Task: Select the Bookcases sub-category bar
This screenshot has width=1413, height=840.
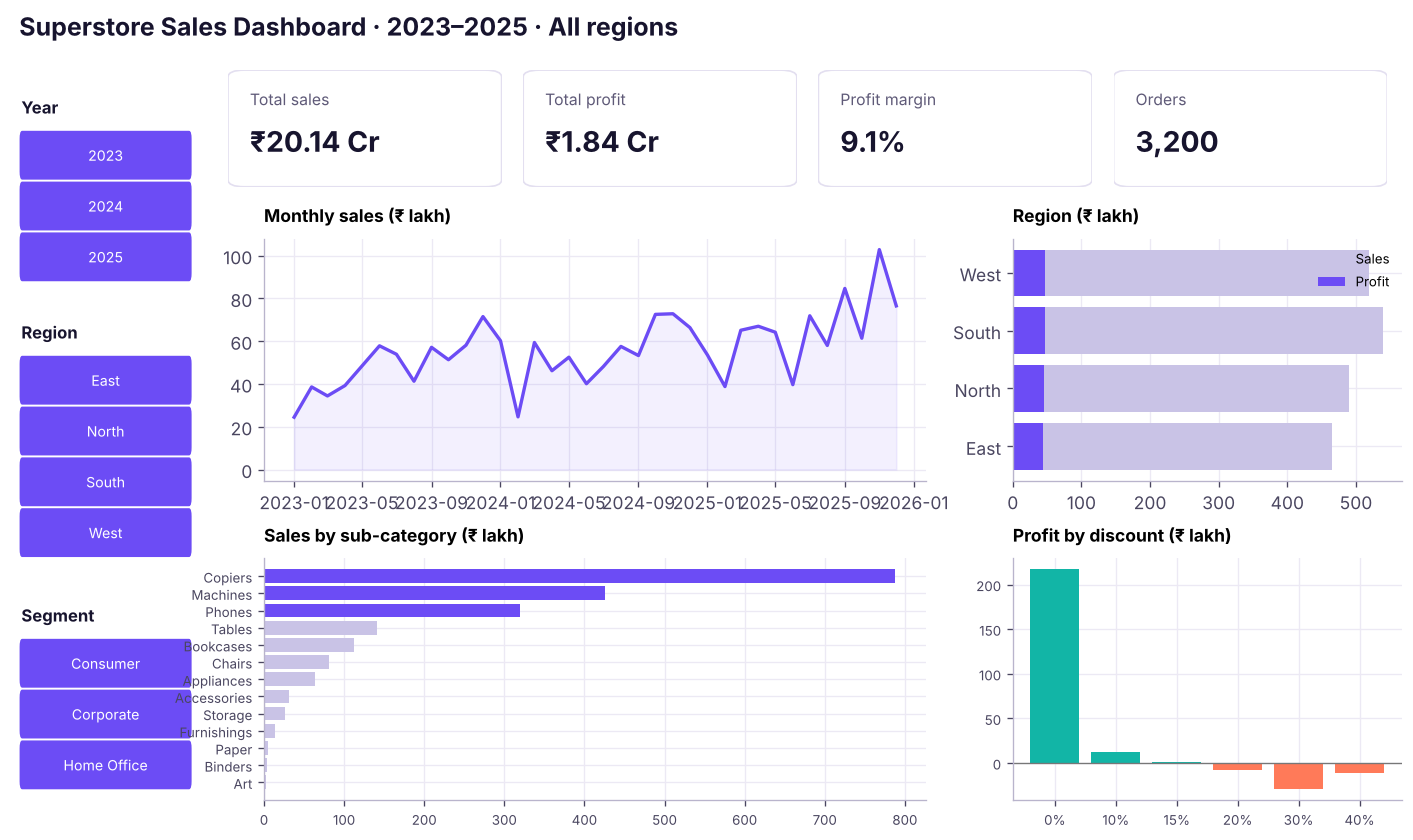Action: pyautogui.click(x=309, y=645)
